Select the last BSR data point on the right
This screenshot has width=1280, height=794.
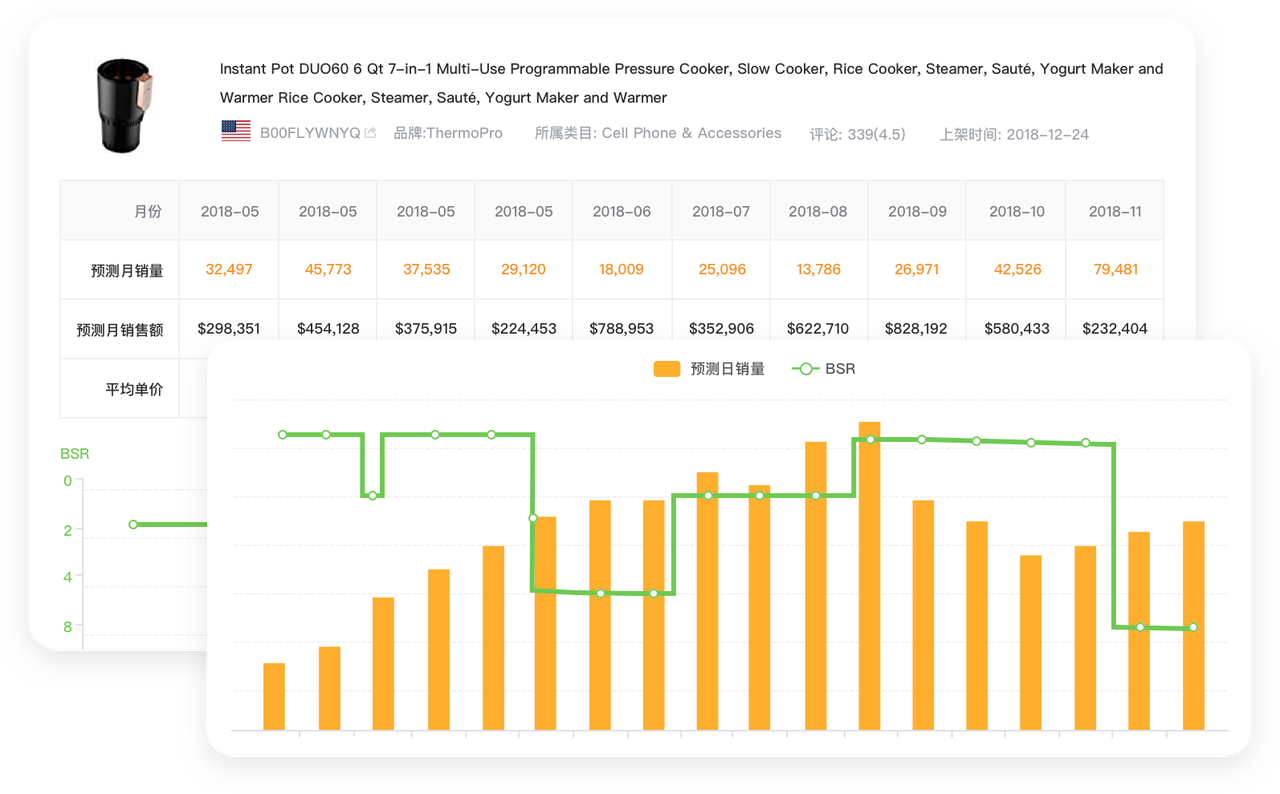coord(1193,627)
